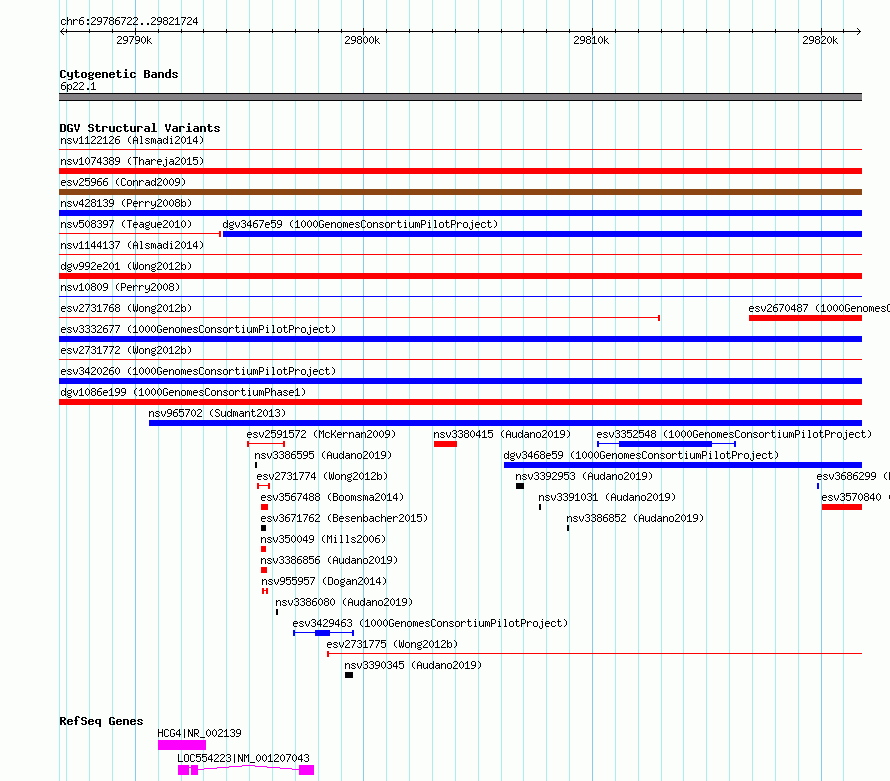Select esv2731775 (Wong2012b) label
Screen dimensions: 890x781
tap(392, 644)
